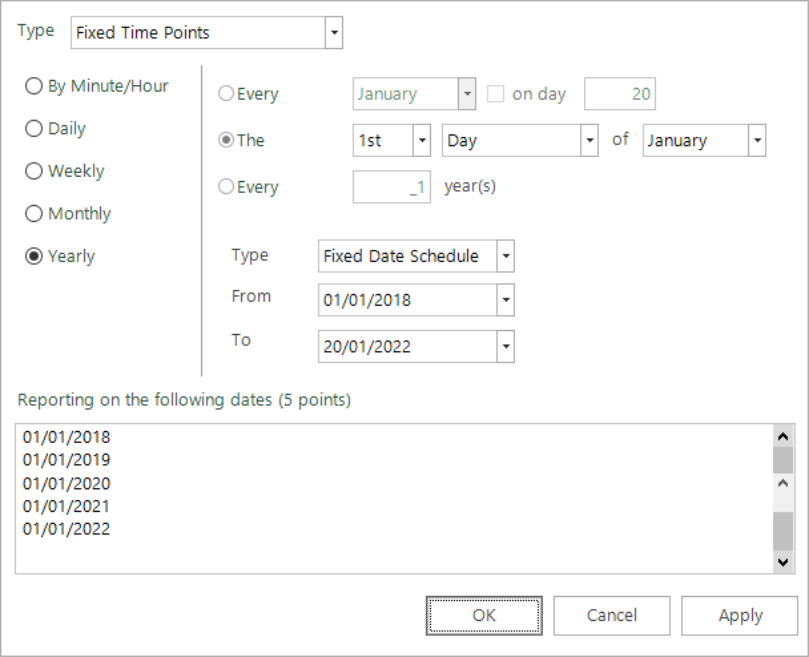Click the OK button
This screenshot has height=657, width=809.
click(x=484, y=616)
